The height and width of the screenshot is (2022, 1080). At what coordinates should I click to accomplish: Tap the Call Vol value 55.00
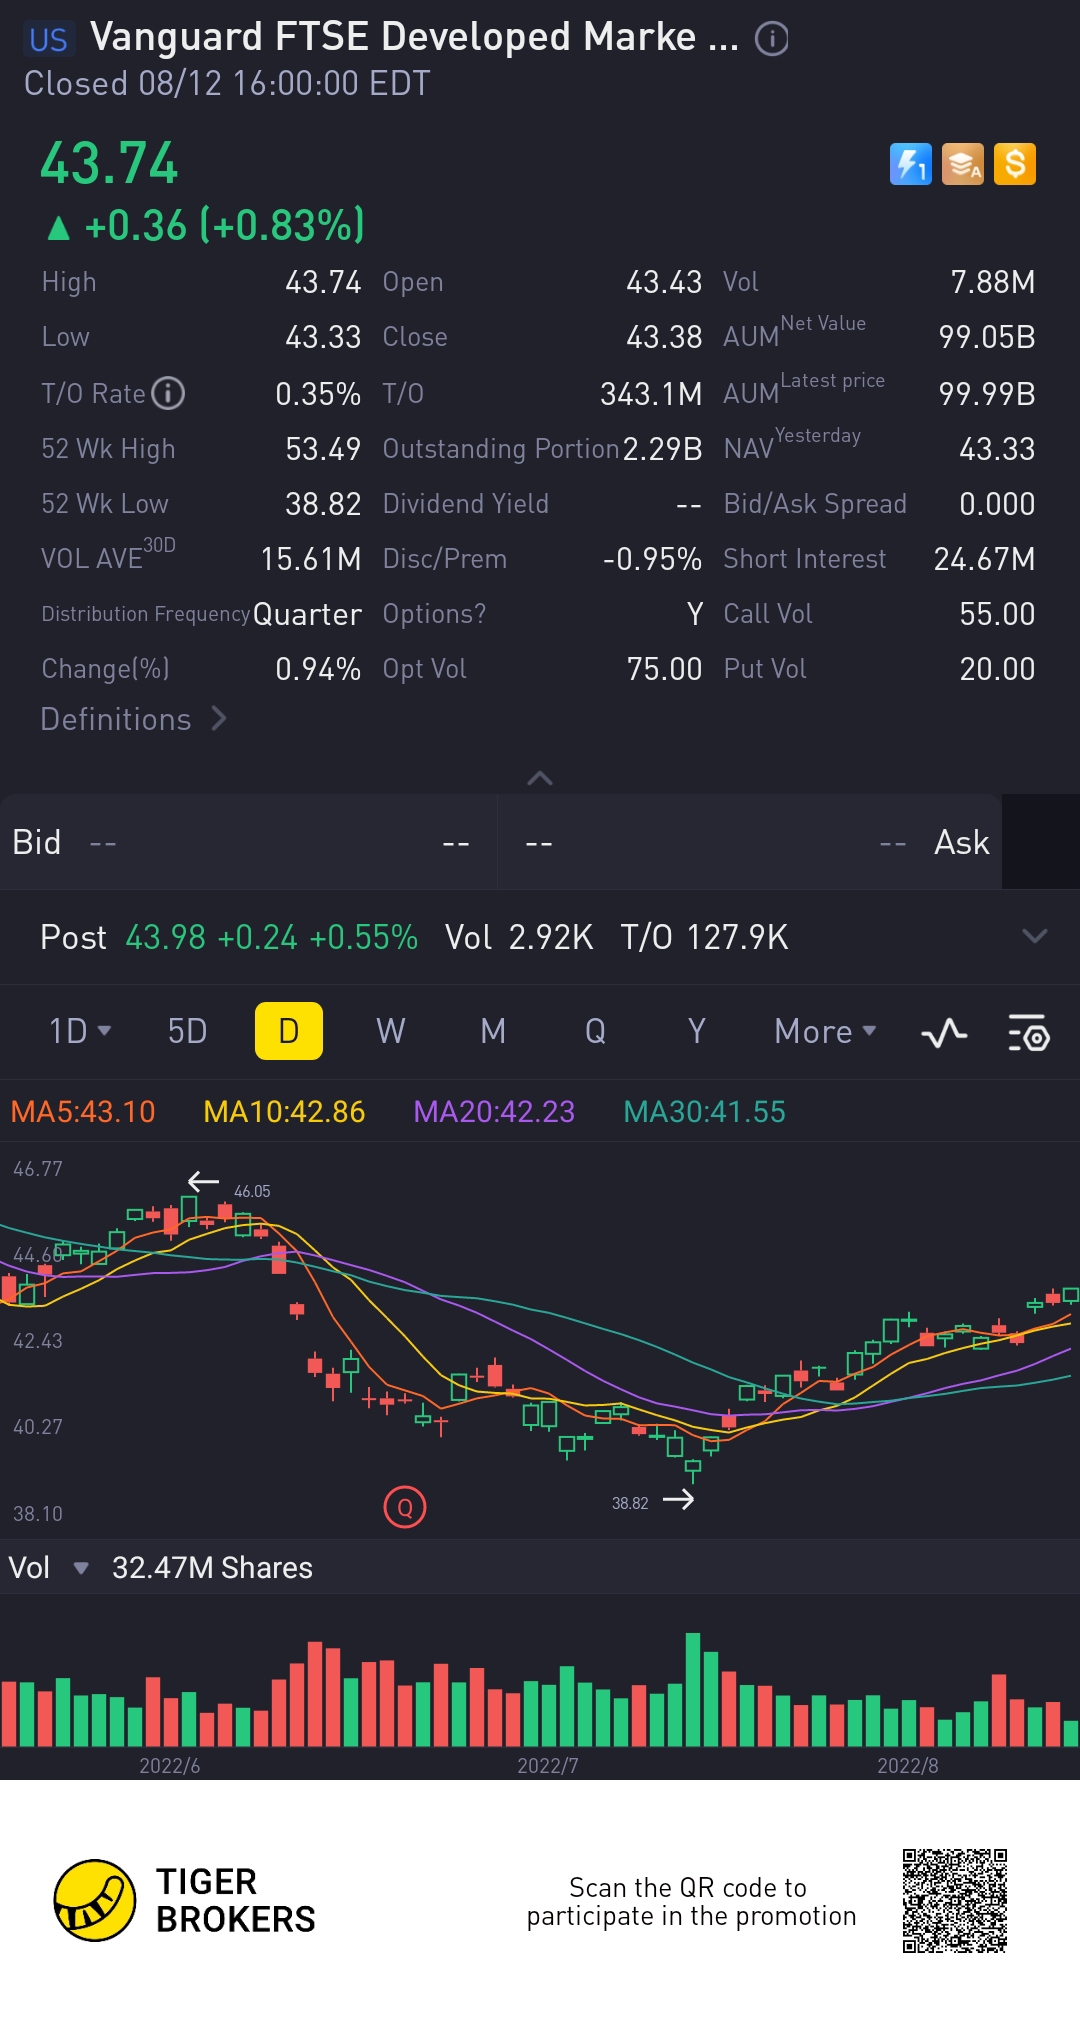coord(997,614)
